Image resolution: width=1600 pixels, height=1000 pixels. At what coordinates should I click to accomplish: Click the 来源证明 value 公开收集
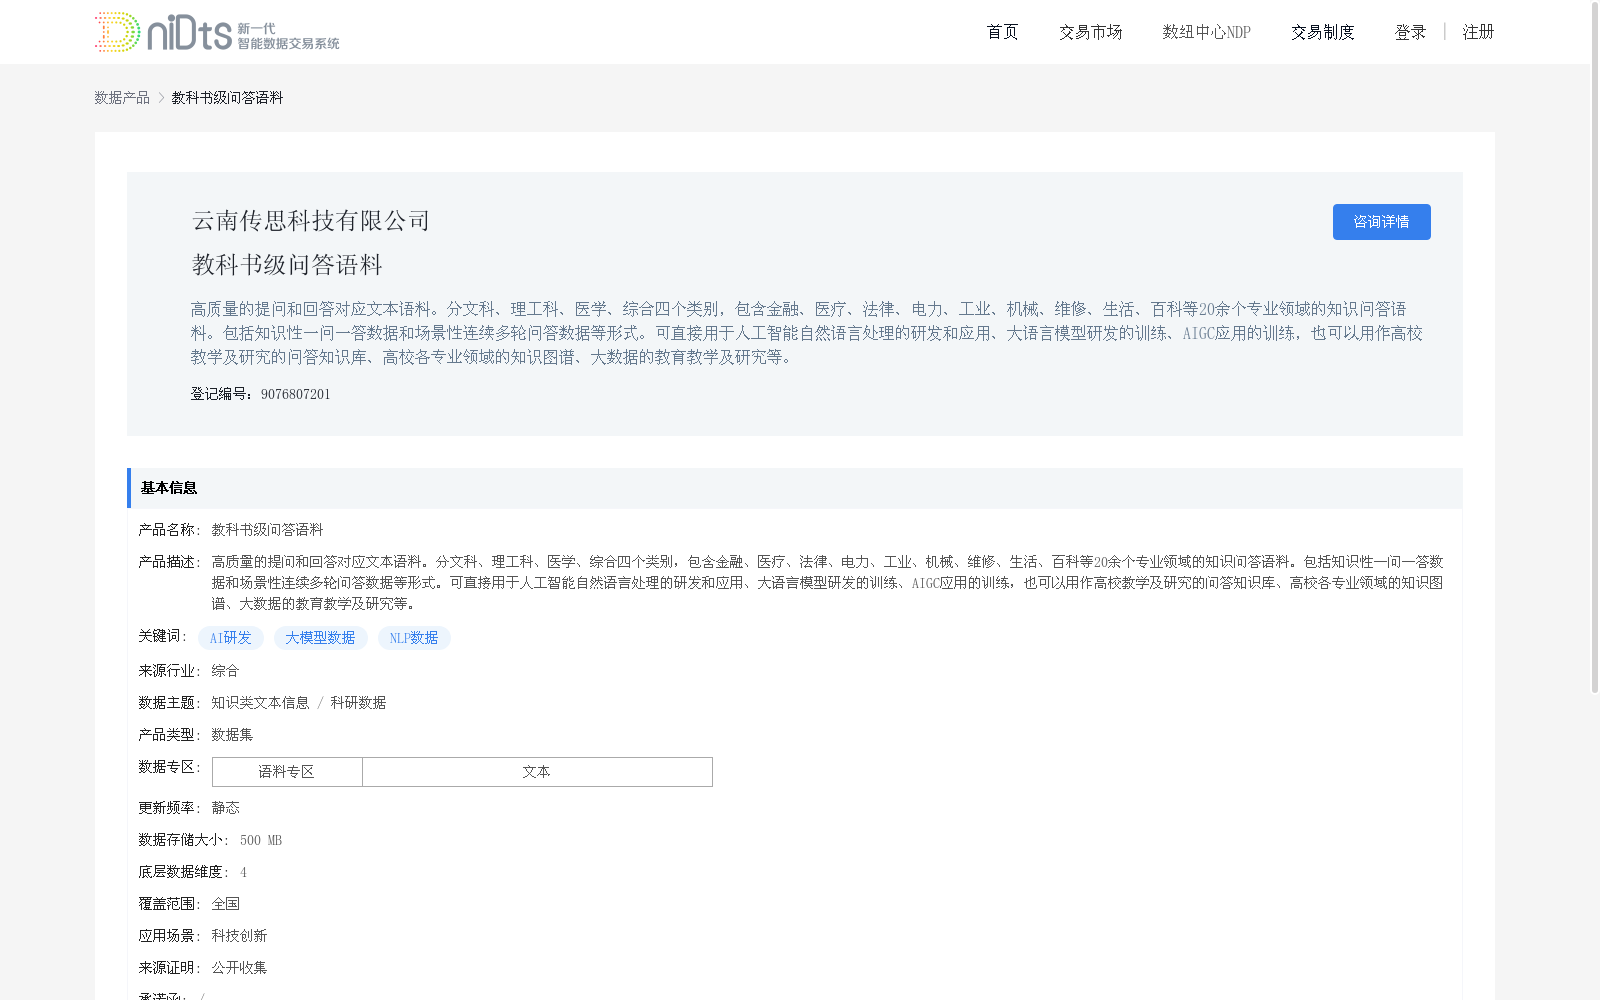[239, 968]
